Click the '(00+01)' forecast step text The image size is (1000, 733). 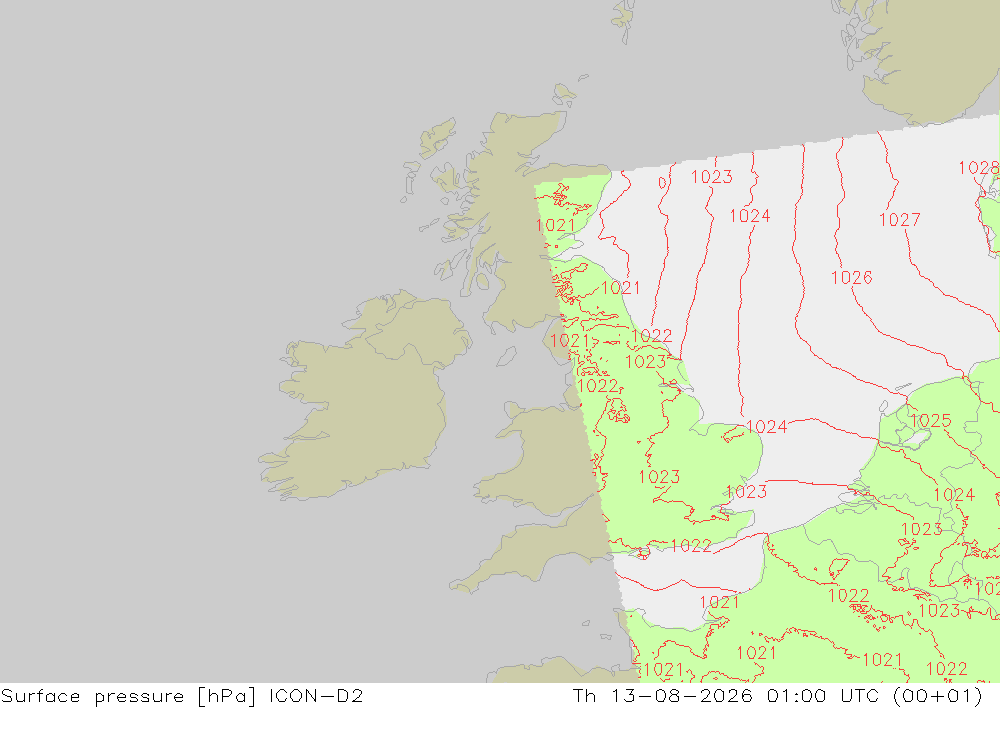[938, 696]
